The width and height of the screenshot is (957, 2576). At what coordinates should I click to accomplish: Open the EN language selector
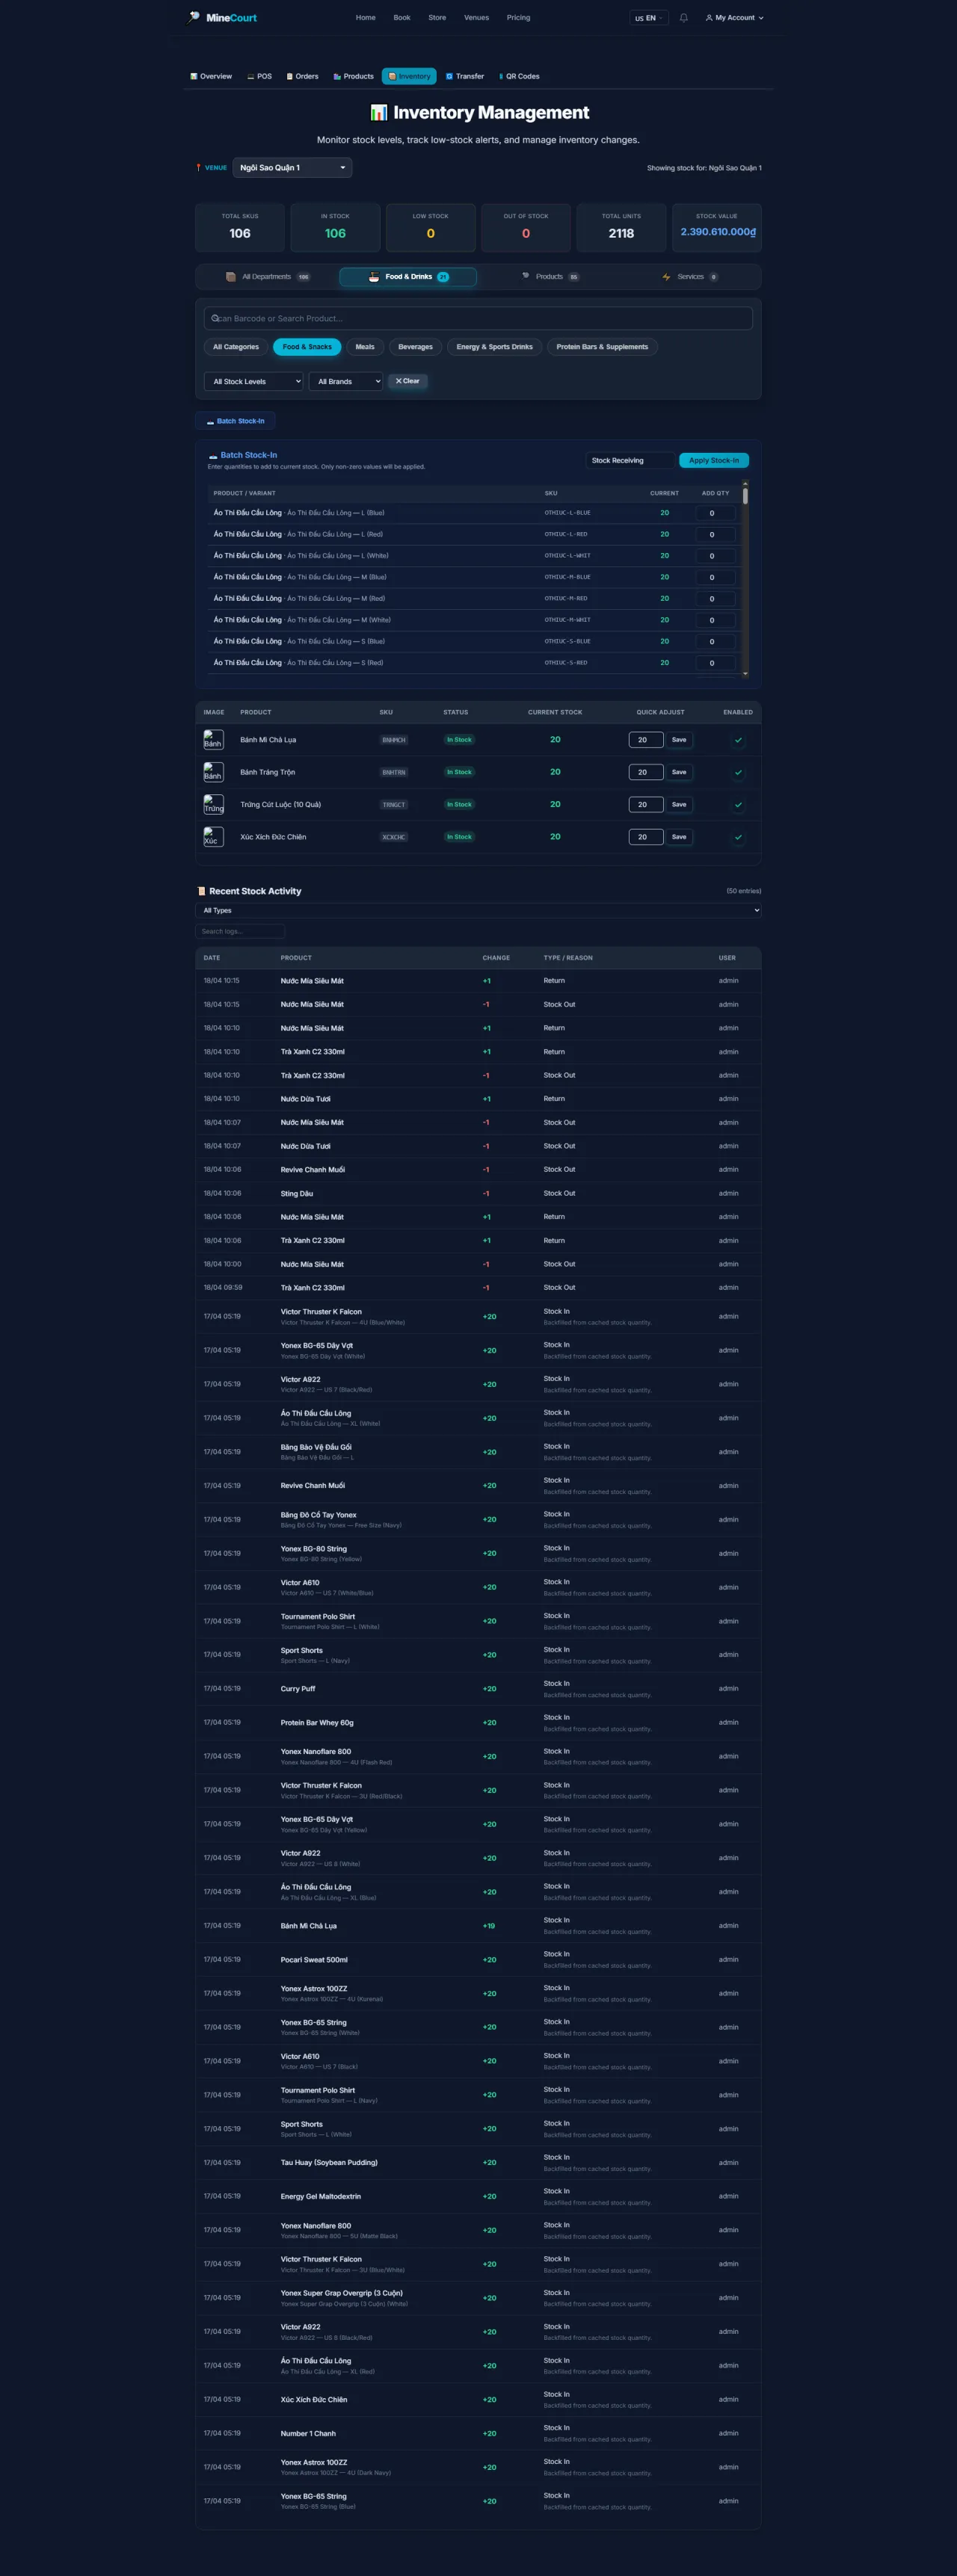(649, 18)
